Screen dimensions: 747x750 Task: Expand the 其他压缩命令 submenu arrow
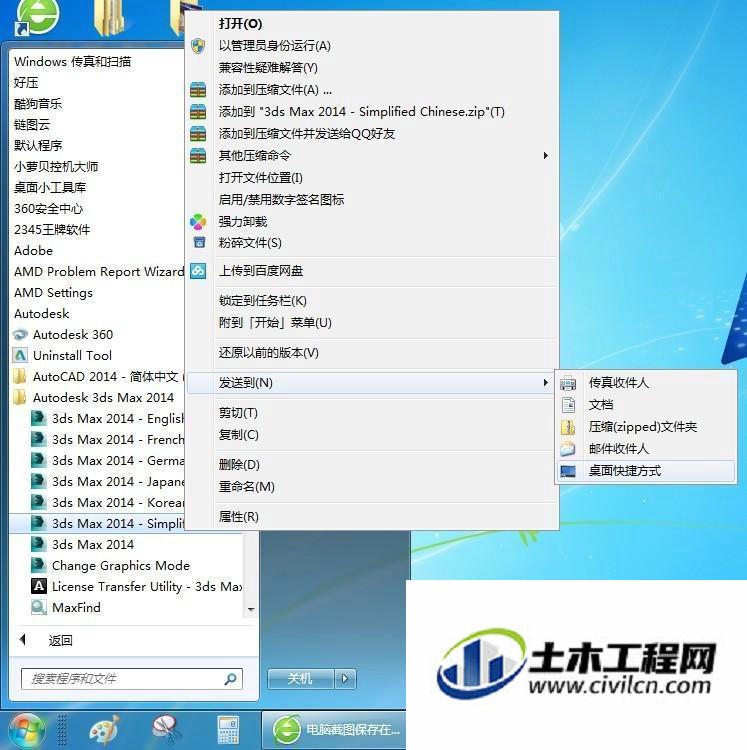click(545, 155)
